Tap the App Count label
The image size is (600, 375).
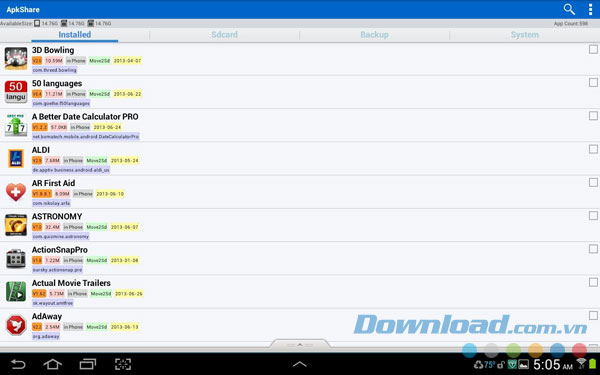click(571, 23)
